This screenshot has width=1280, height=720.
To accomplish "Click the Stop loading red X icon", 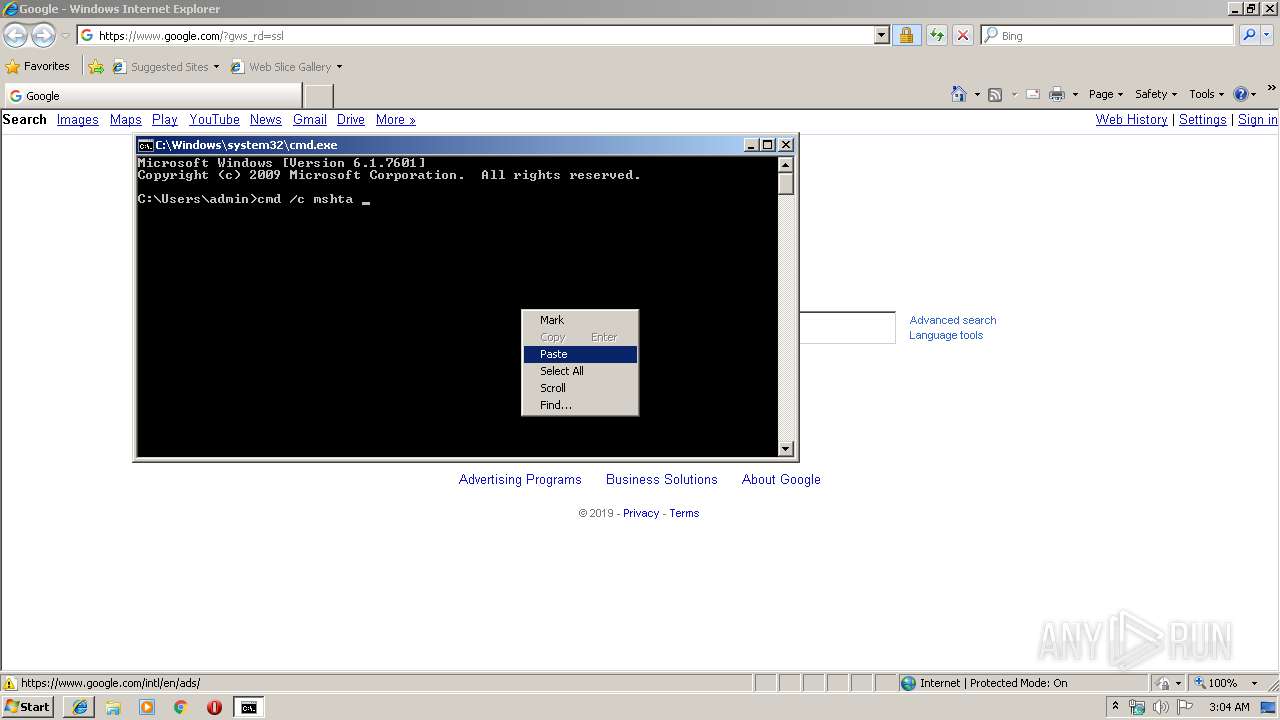I will click(962, 35).
